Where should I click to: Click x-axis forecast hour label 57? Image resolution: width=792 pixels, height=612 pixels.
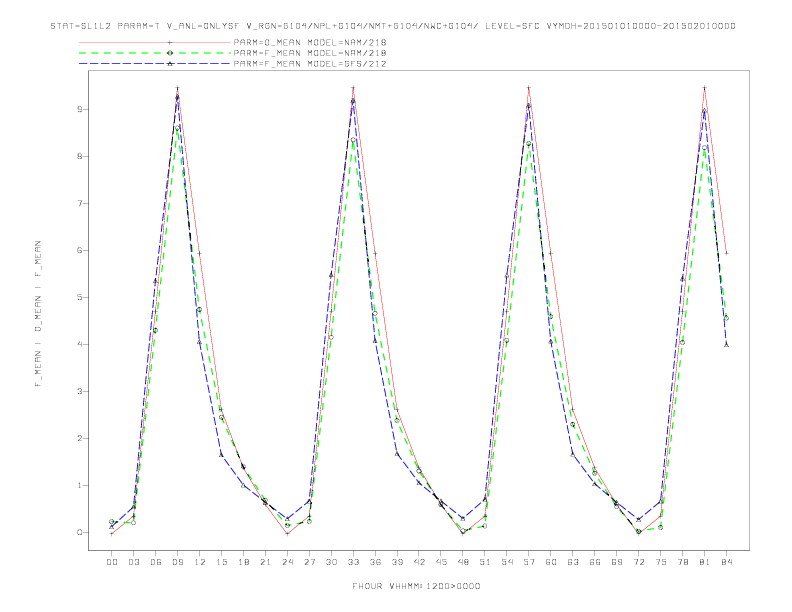point(529,562)
